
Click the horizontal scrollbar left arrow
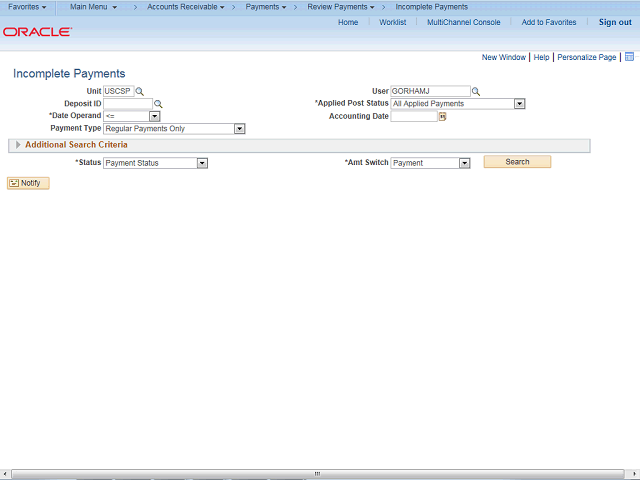pyautogui.click(x=4, y=474)
